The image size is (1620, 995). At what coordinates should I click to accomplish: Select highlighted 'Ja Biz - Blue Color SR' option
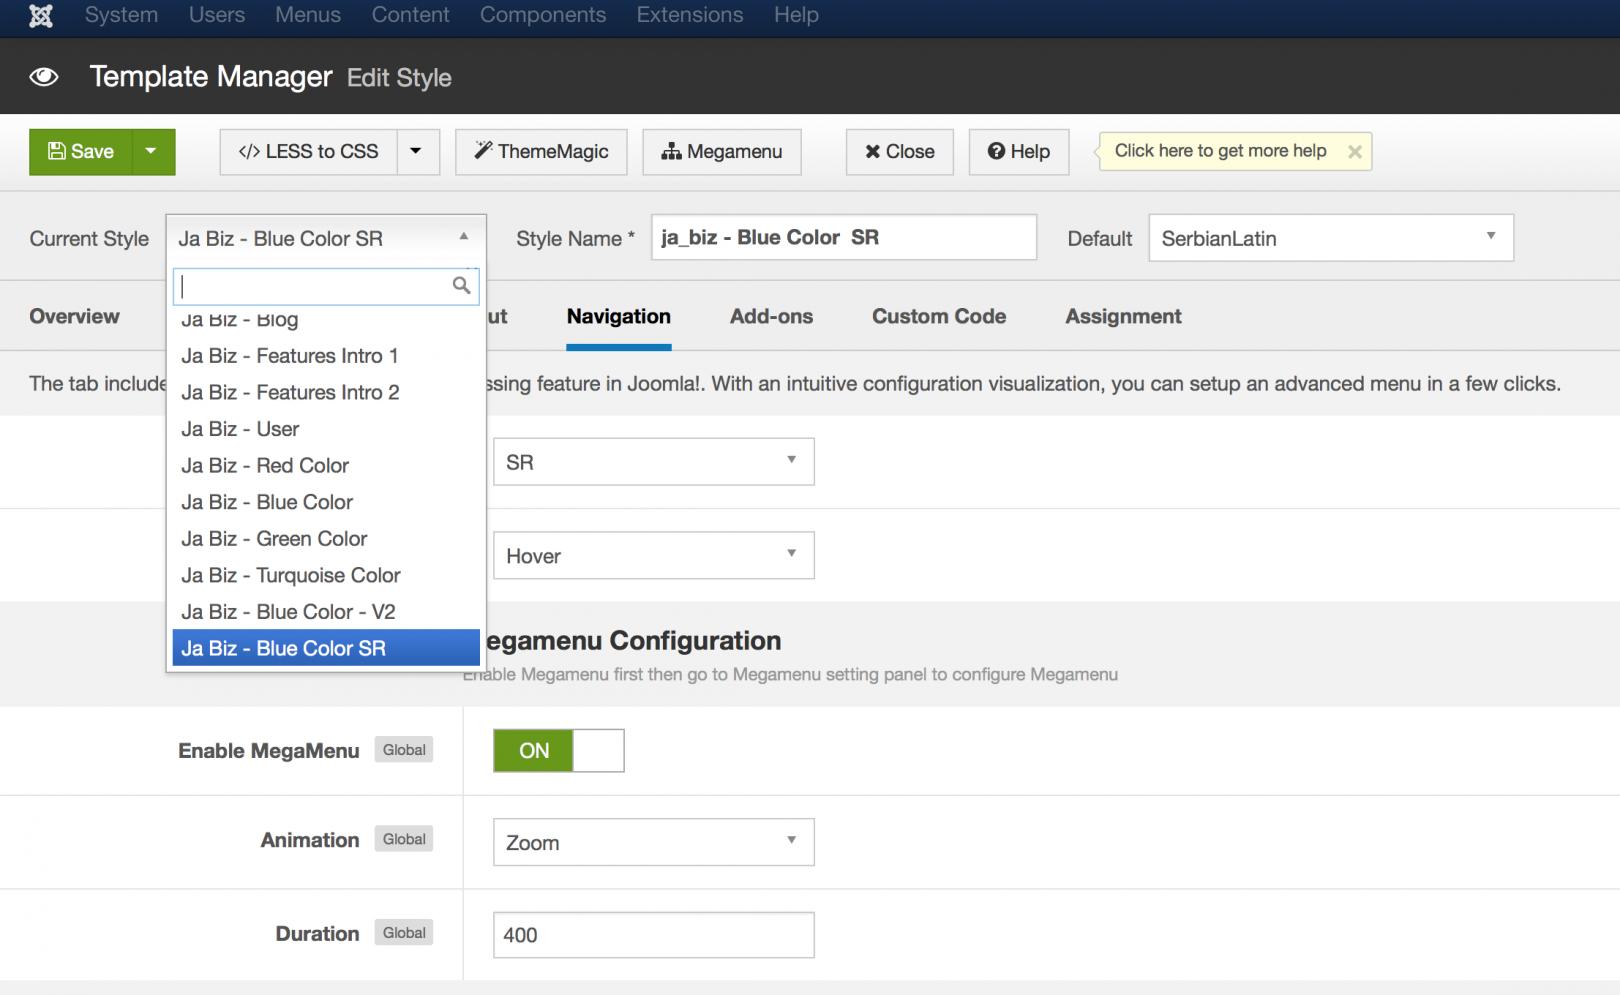(x=326, y=648)
